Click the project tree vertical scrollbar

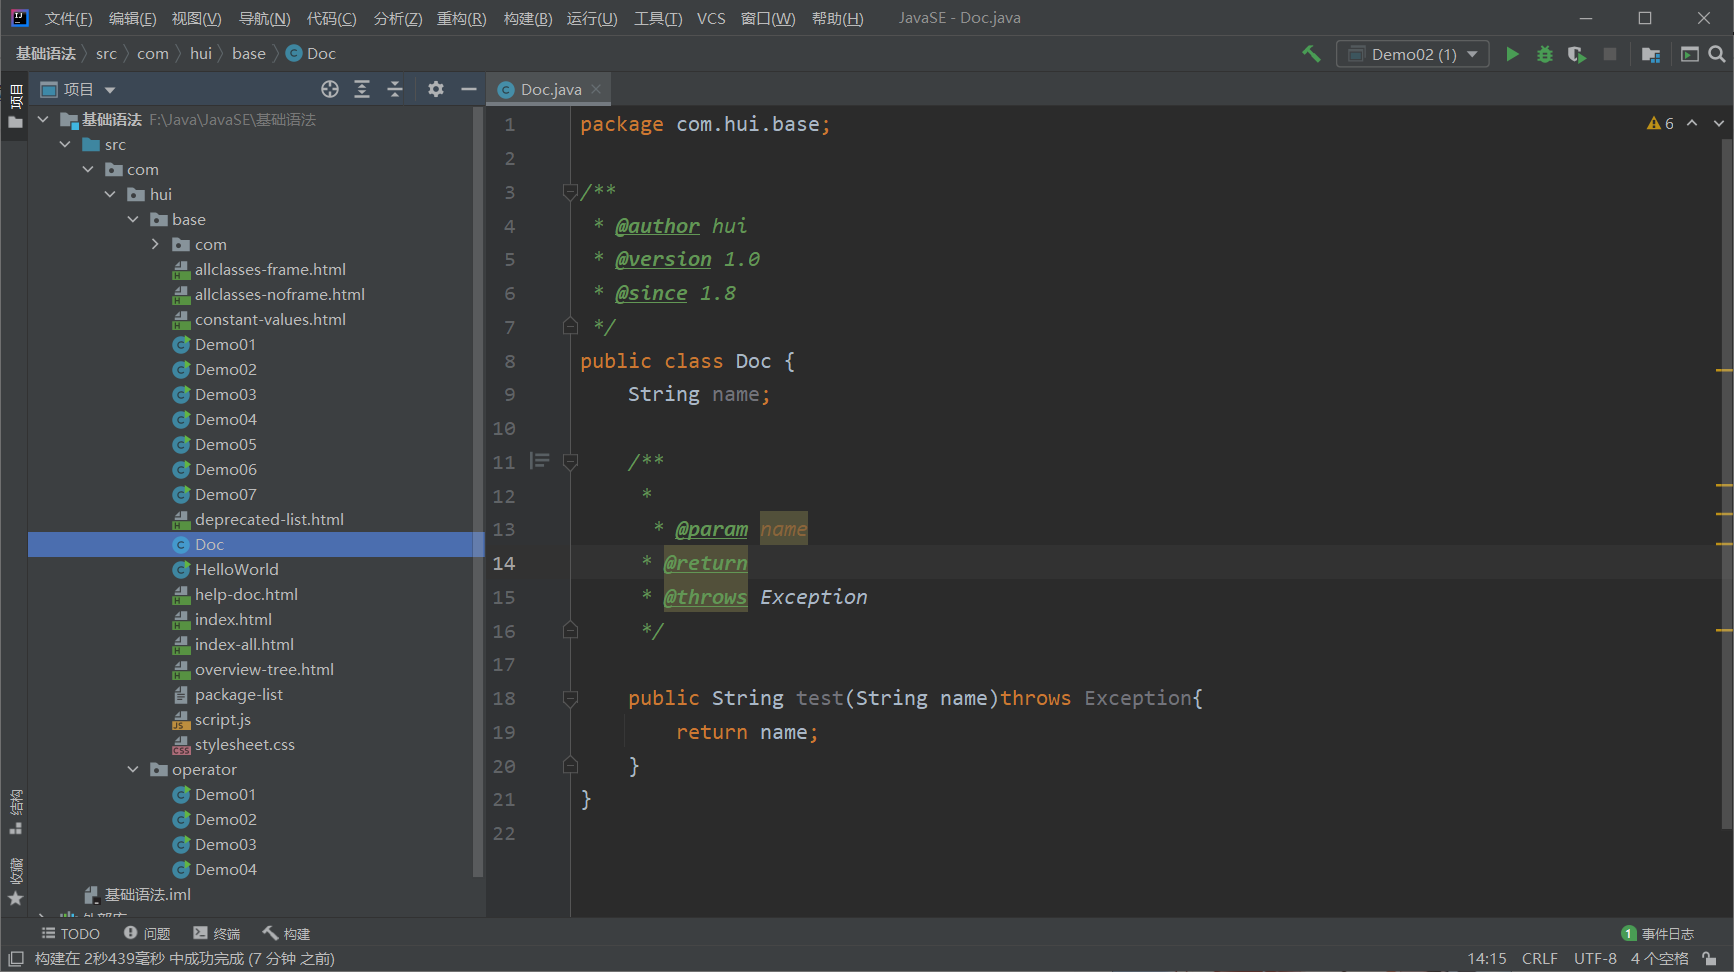pyautogui.click(x=478, y=490)
